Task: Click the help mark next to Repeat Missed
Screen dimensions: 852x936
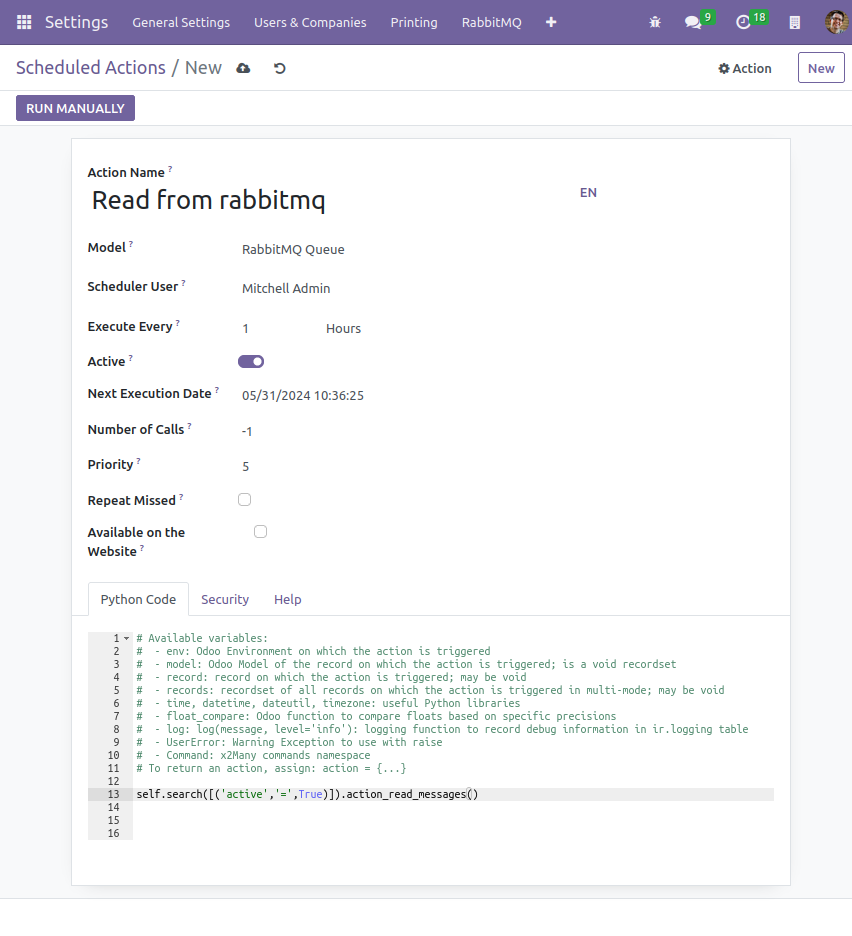Action: pos(181,497)
